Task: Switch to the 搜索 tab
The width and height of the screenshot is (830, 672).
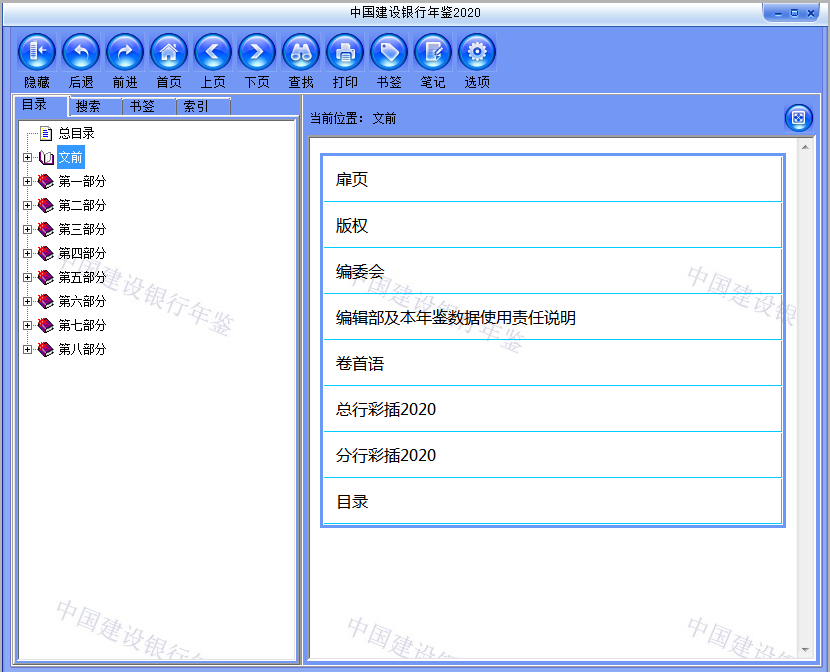Action: pyautogui.click(x=95, y=106)
